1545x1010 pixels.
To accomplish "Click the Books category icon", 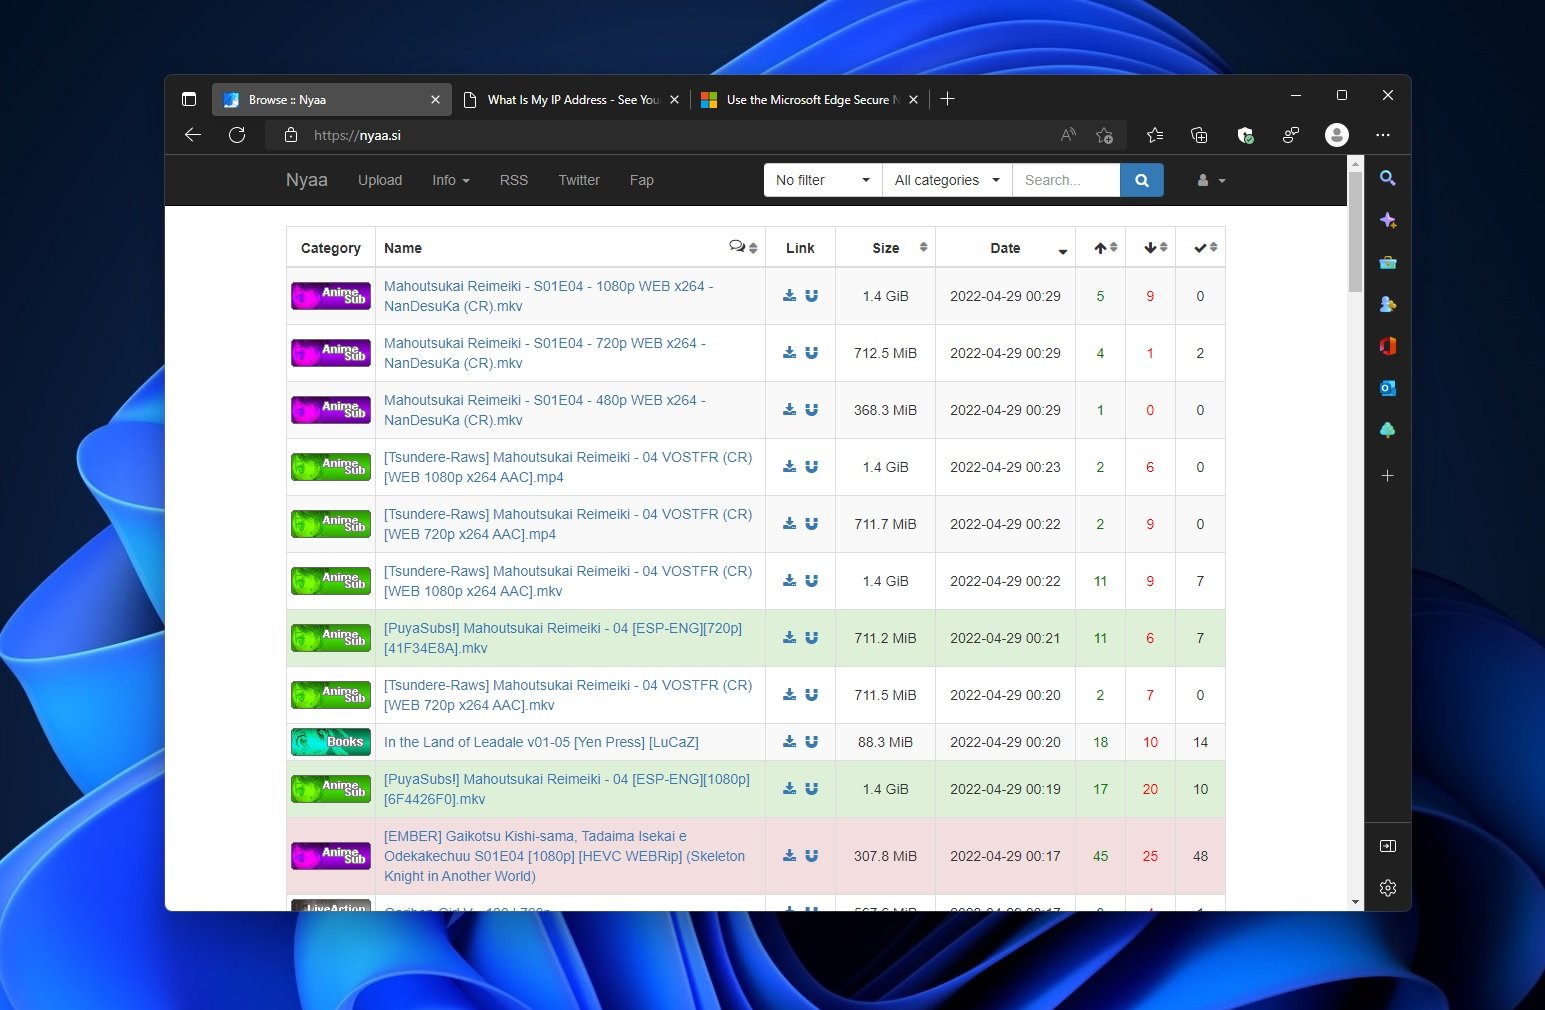I will coord(330,742).
